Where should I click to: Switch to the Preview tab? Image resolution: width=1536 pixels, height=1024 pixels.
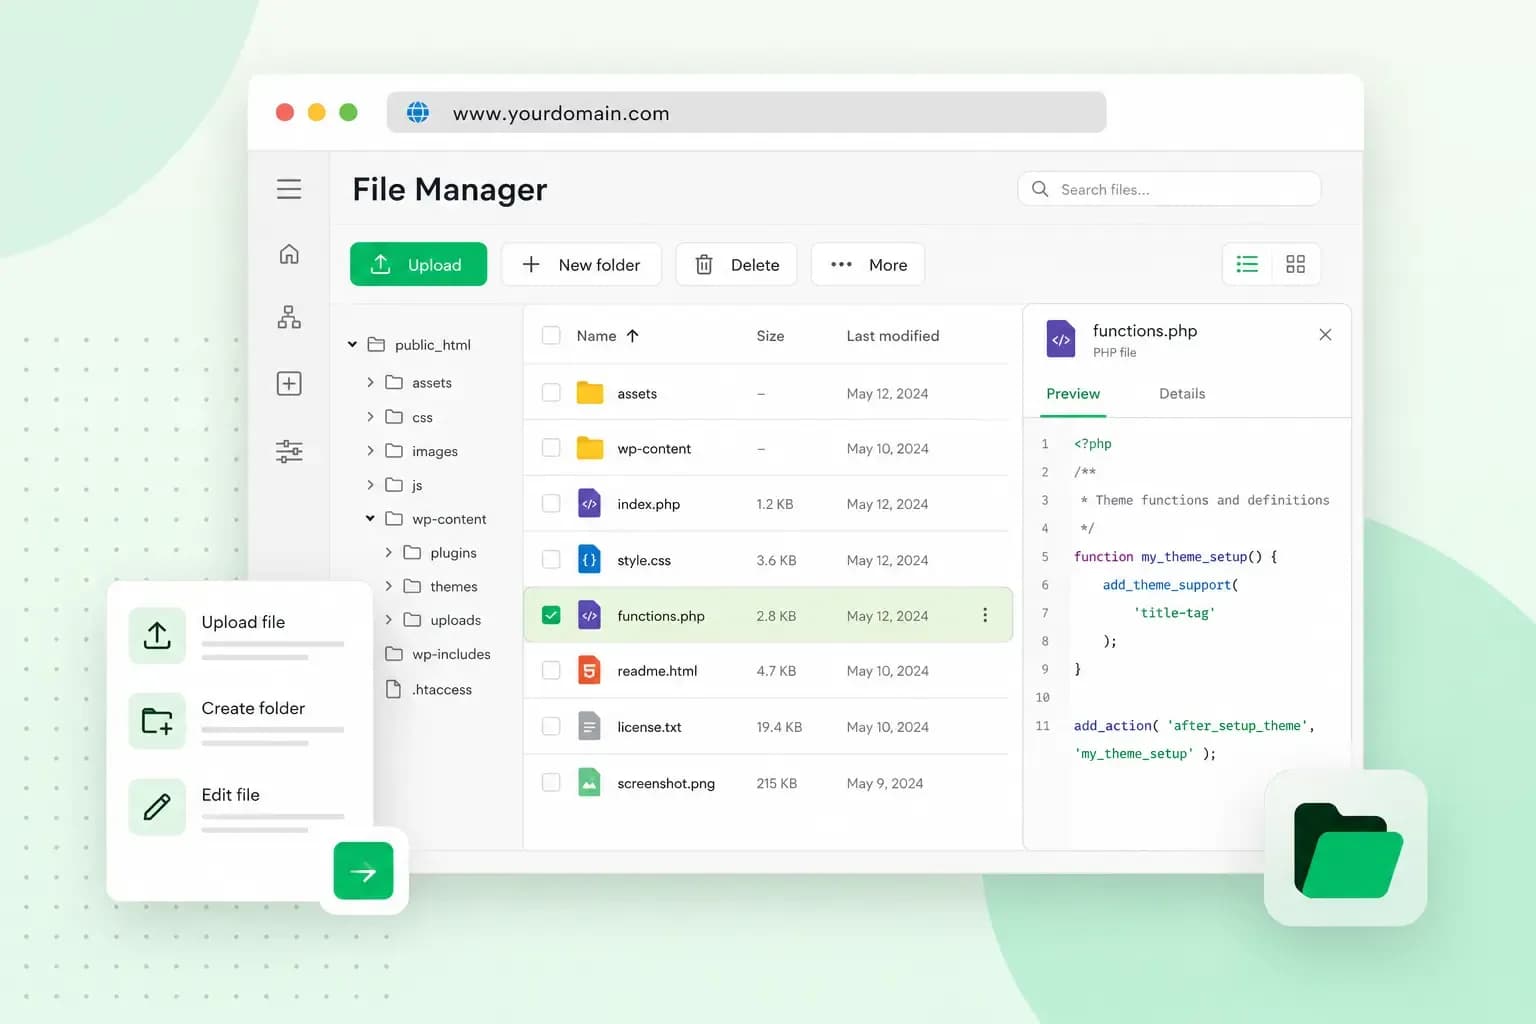pyautogui.click(x=1073, y=394)
